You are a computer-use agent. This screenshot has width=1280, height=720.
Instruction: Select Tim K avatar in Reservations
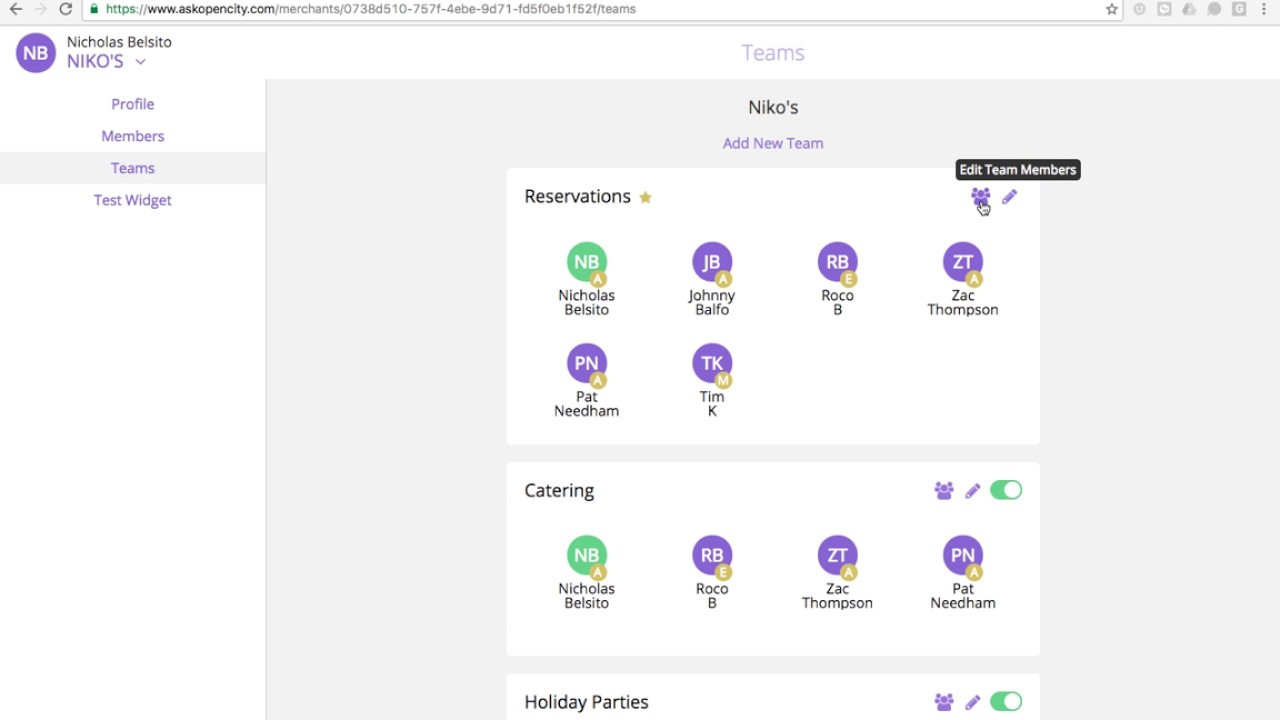tap(712, 363)
